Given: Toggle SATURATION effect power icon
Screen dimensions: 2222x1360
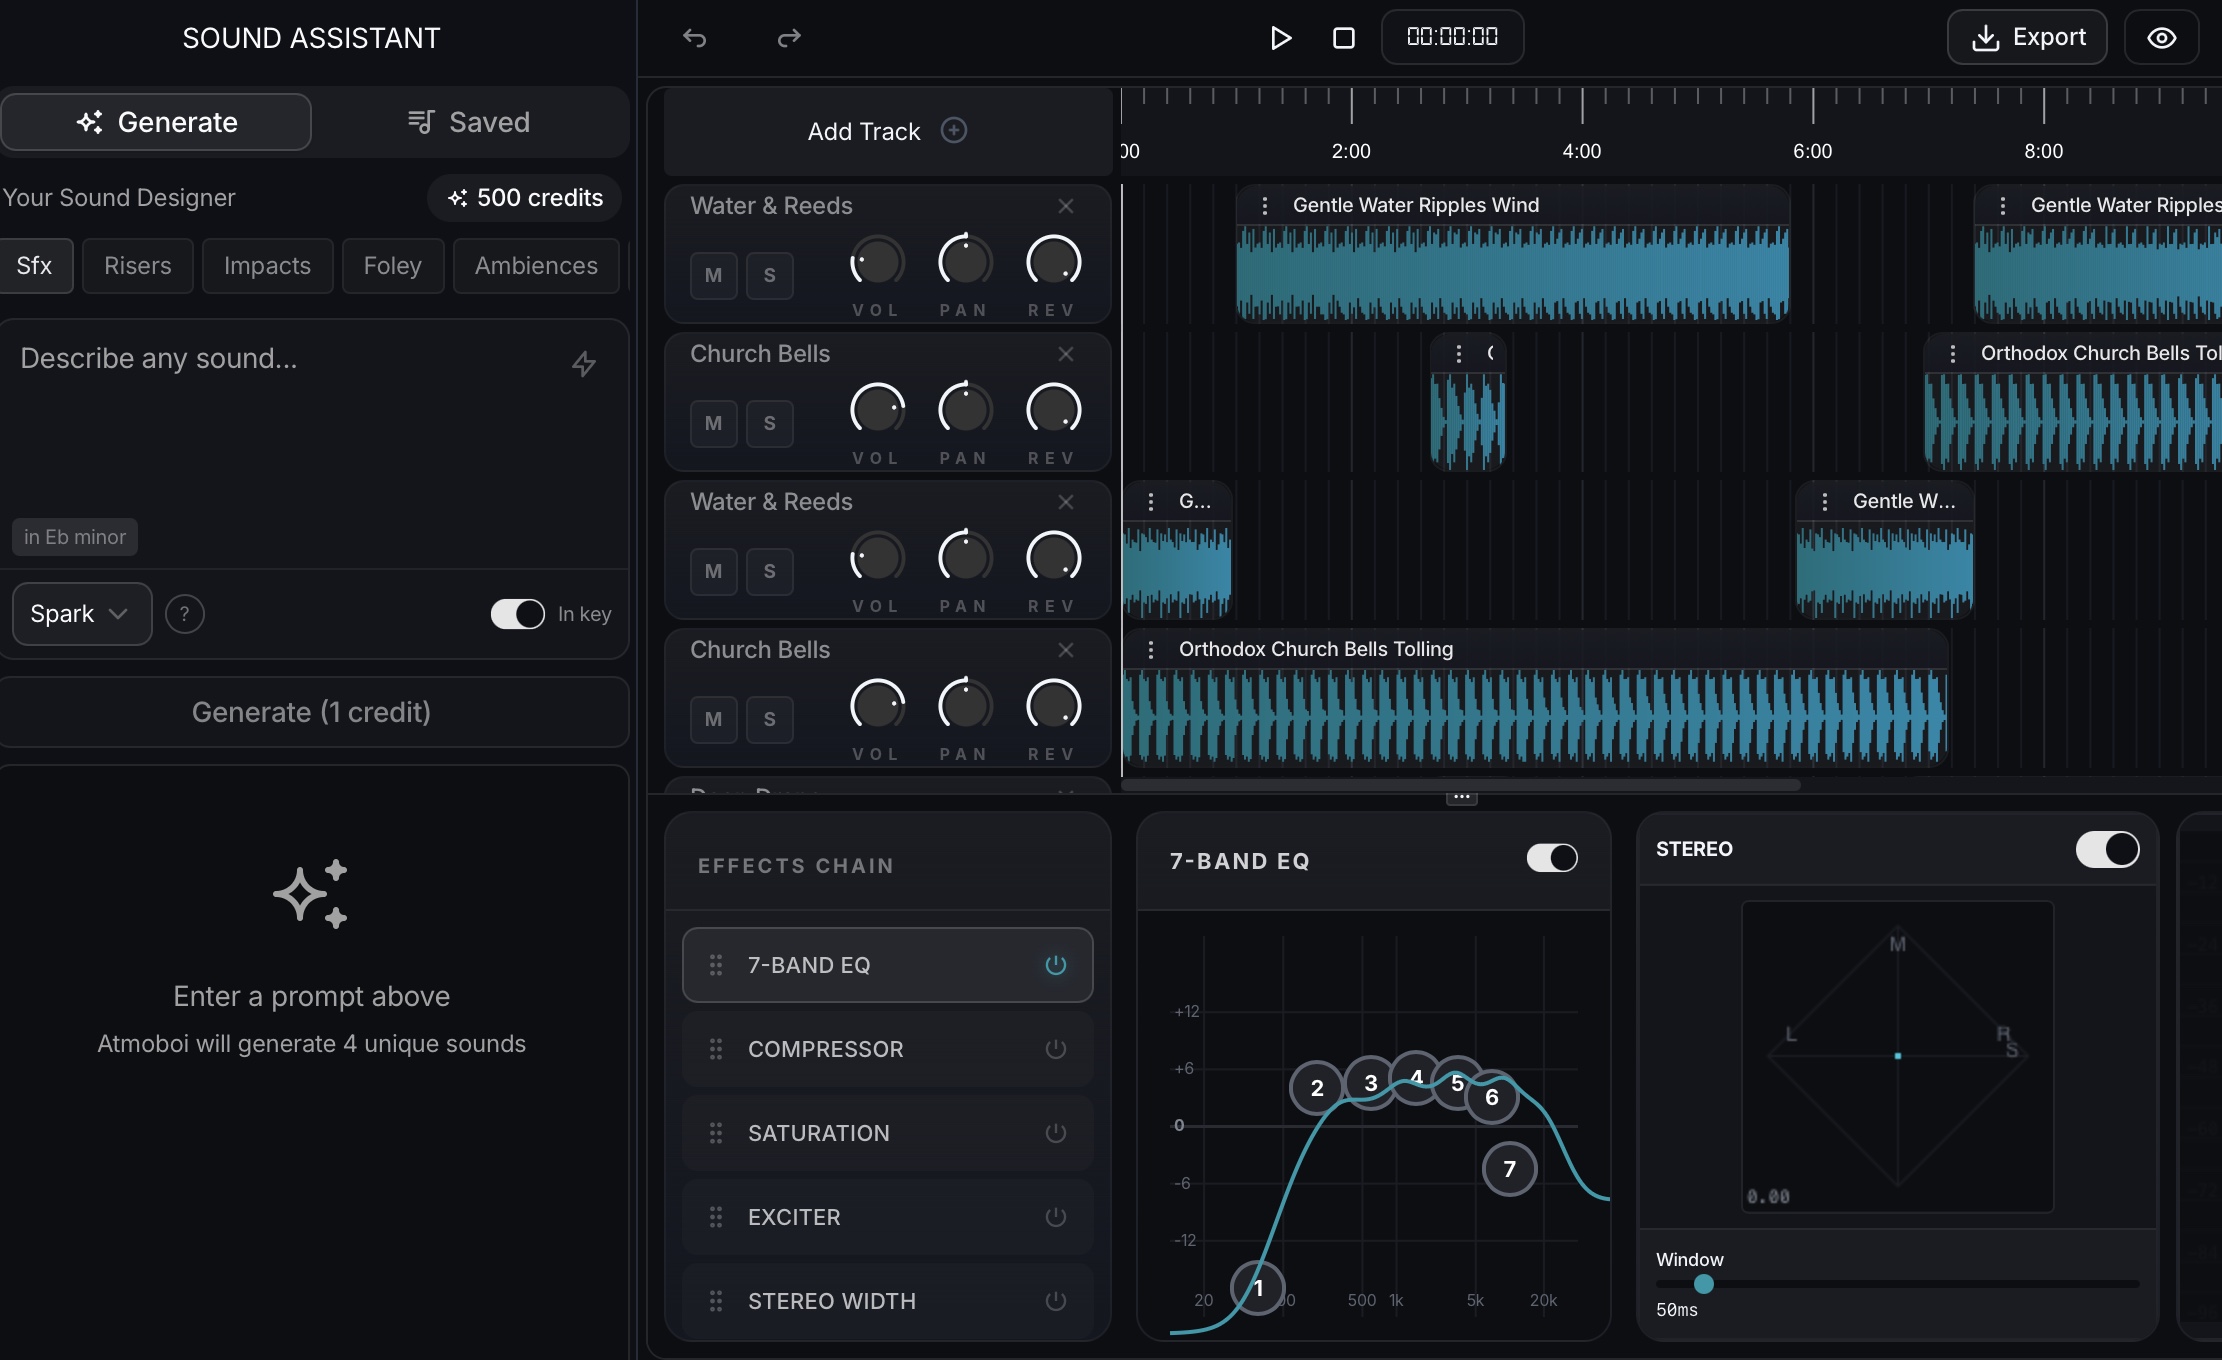Looking at the screenshot, I should [1056, 1133].
